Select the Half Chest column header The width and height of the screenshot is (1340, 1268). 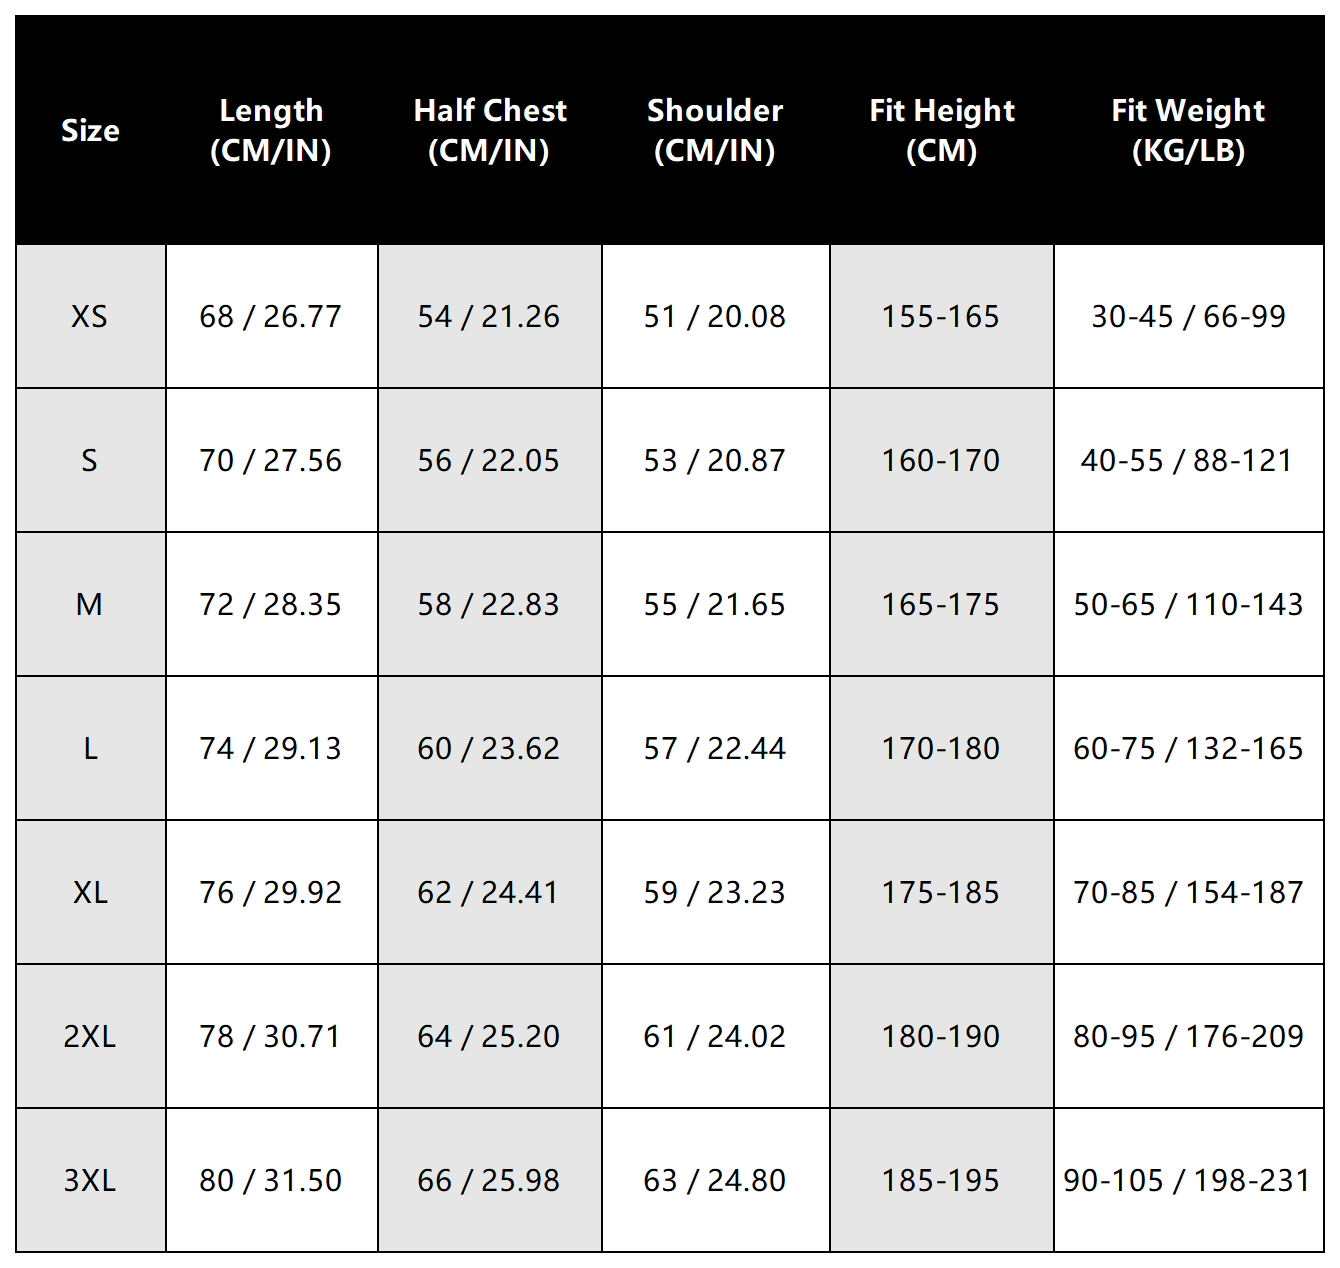click(x=489, y=130)
